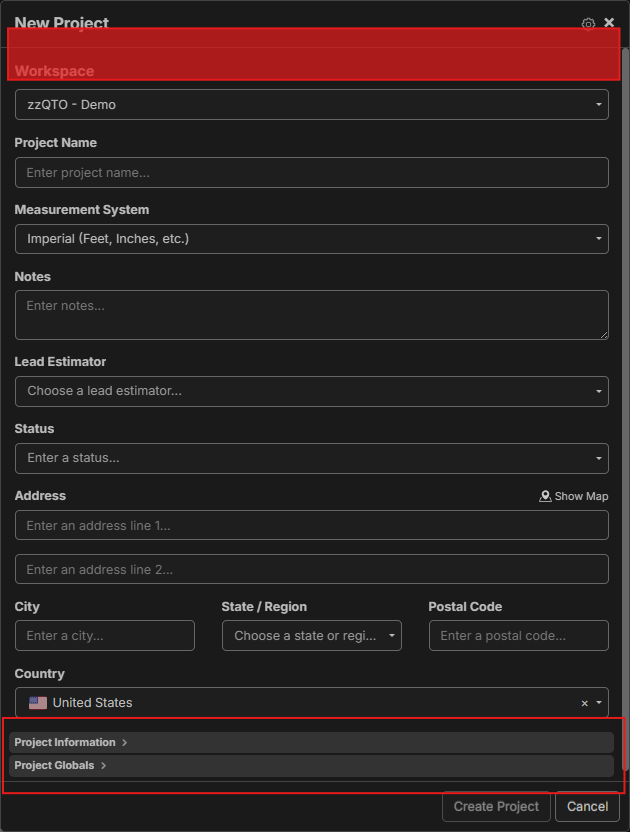Open the Workspace dropdown showing zzQTO - Demo

click(x=311, y=105)
